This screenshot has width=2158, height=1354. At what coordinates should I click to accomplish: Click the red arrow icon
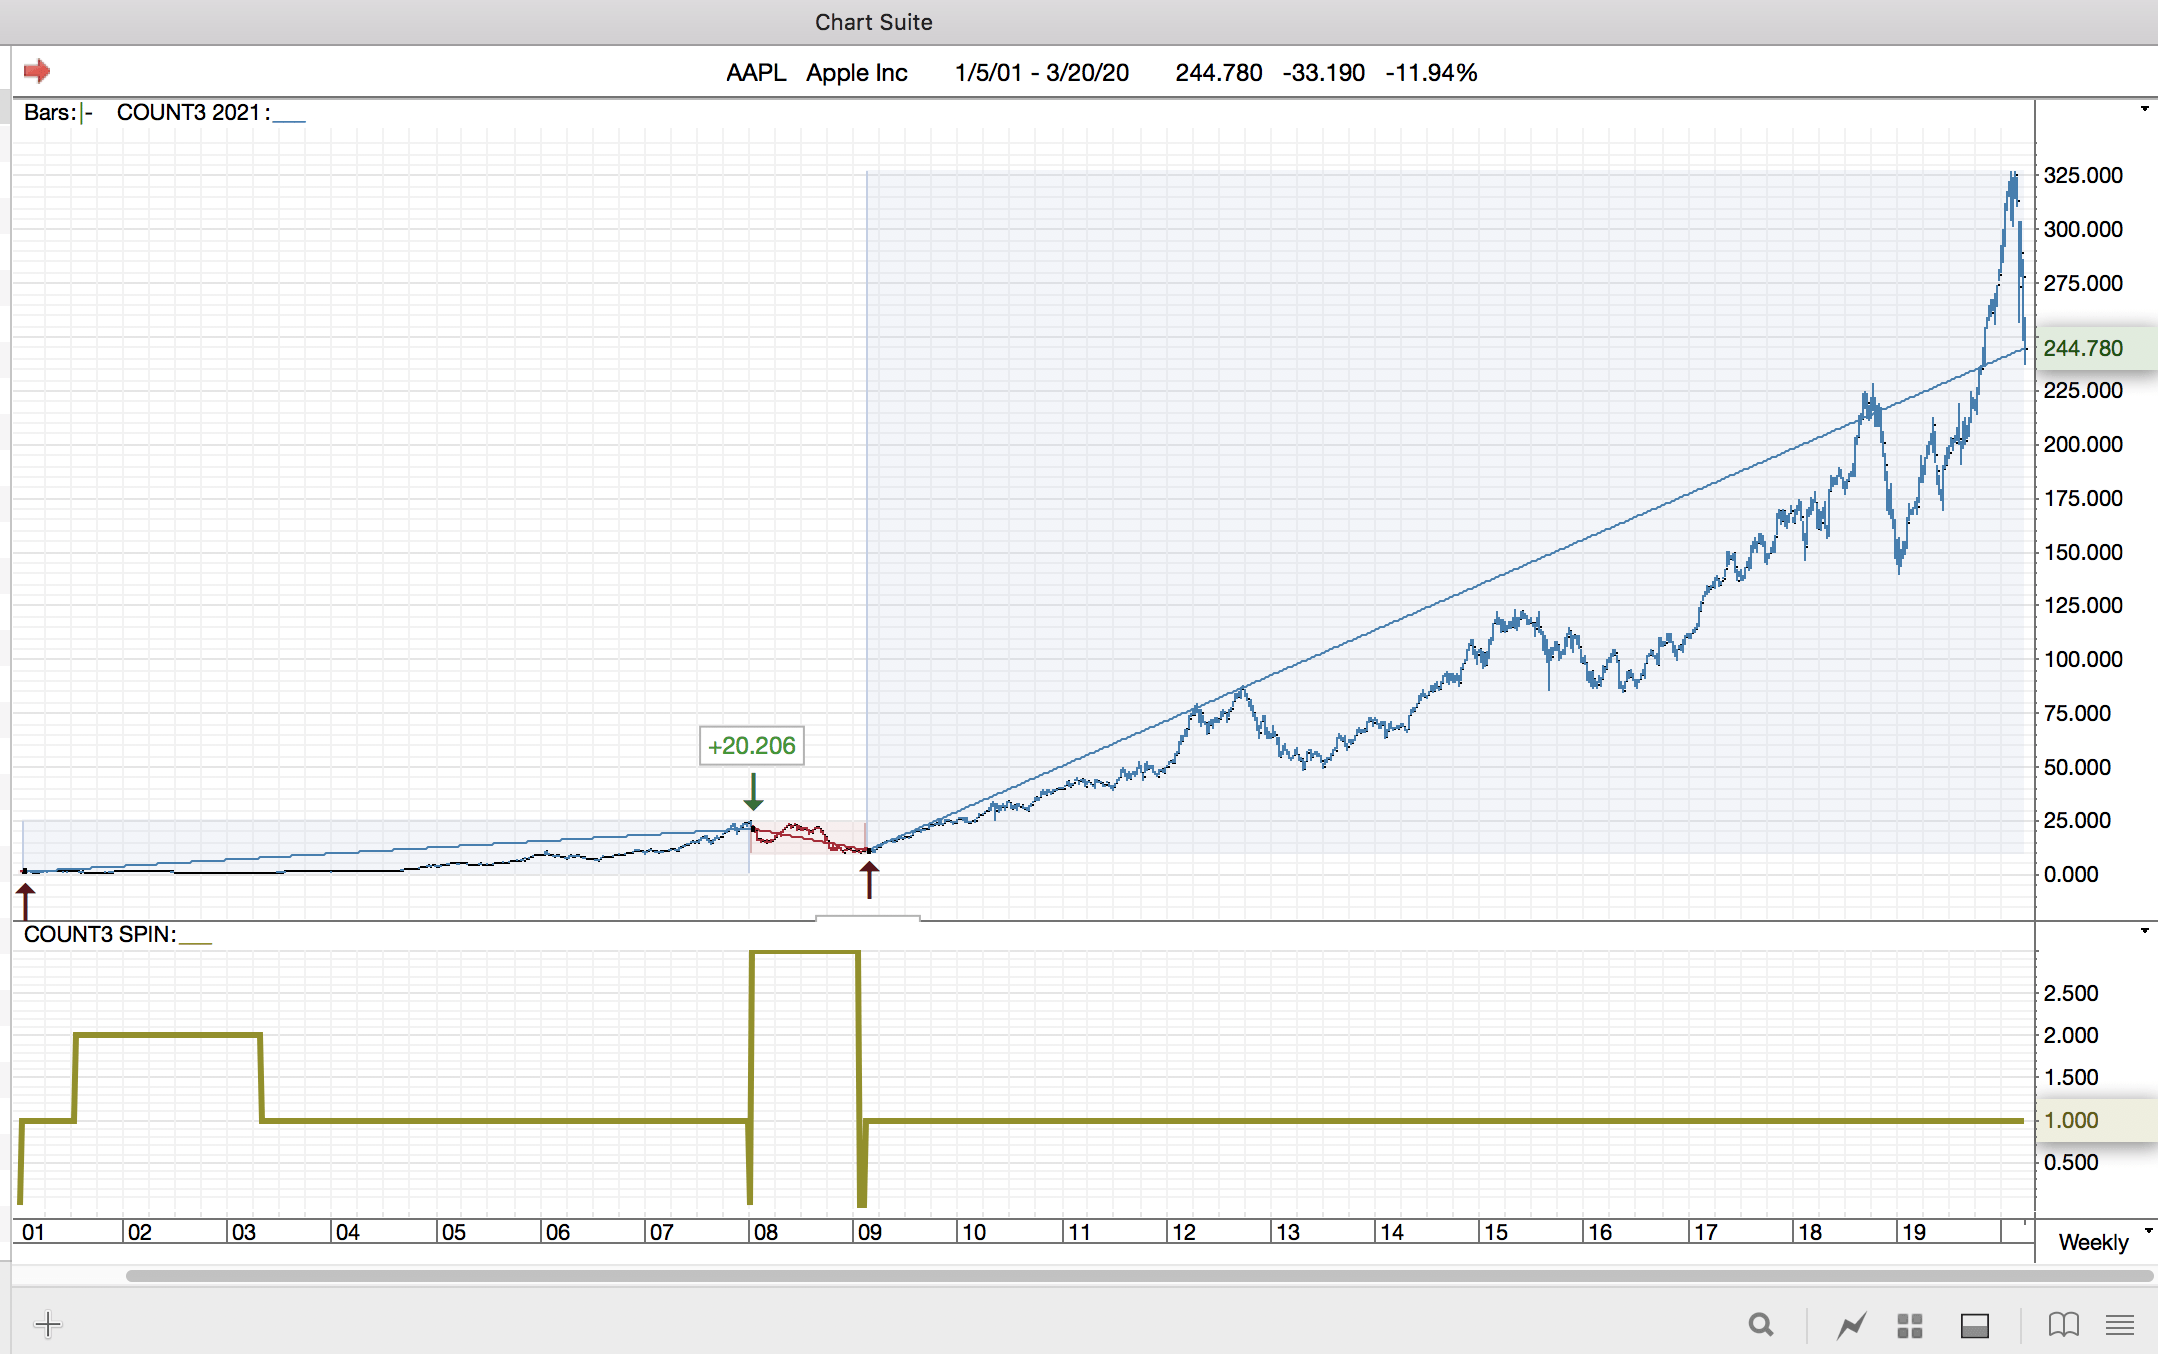coord(37,71)
